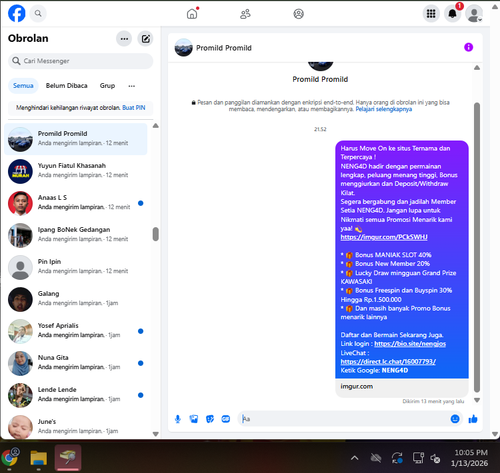Start a new message with compose icon
Screen dimensions: 500x473
[x=145, y=39]
